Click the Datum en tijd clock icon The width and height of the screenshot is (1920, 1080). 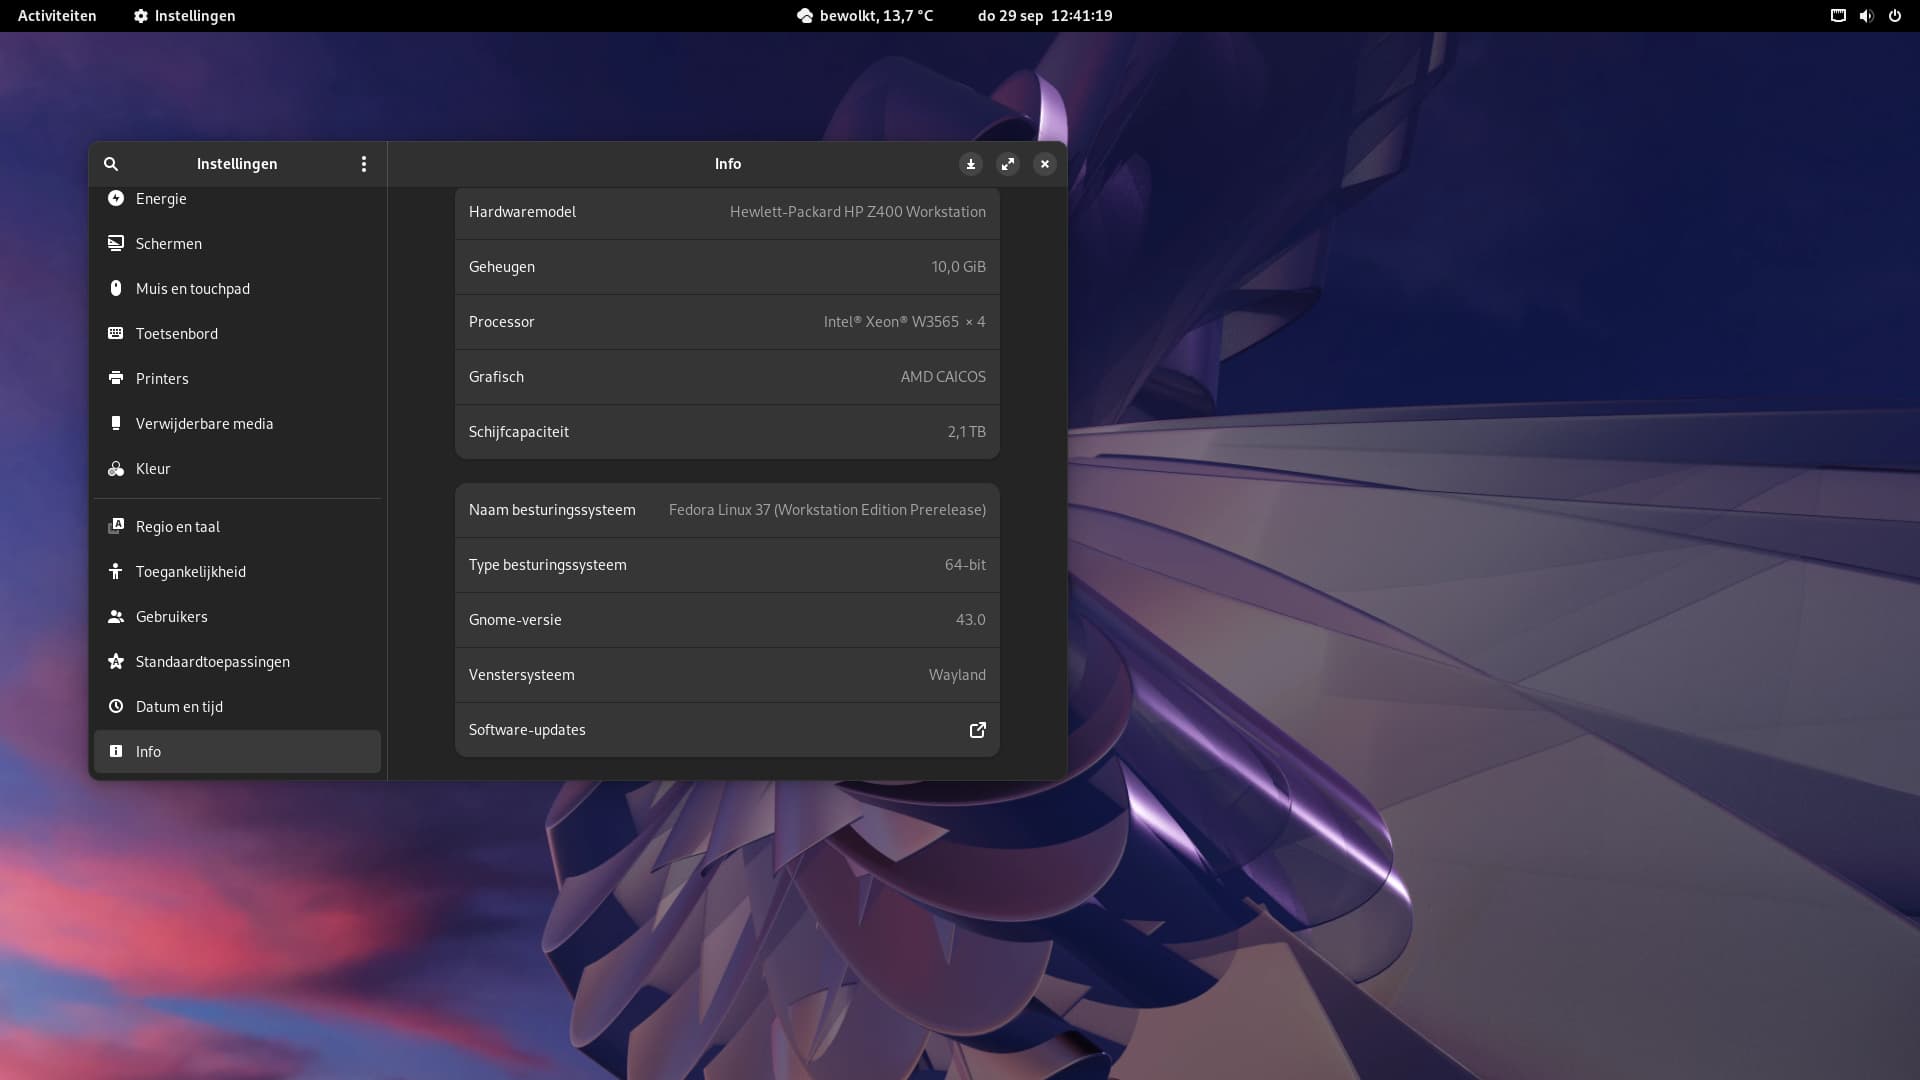116,706
